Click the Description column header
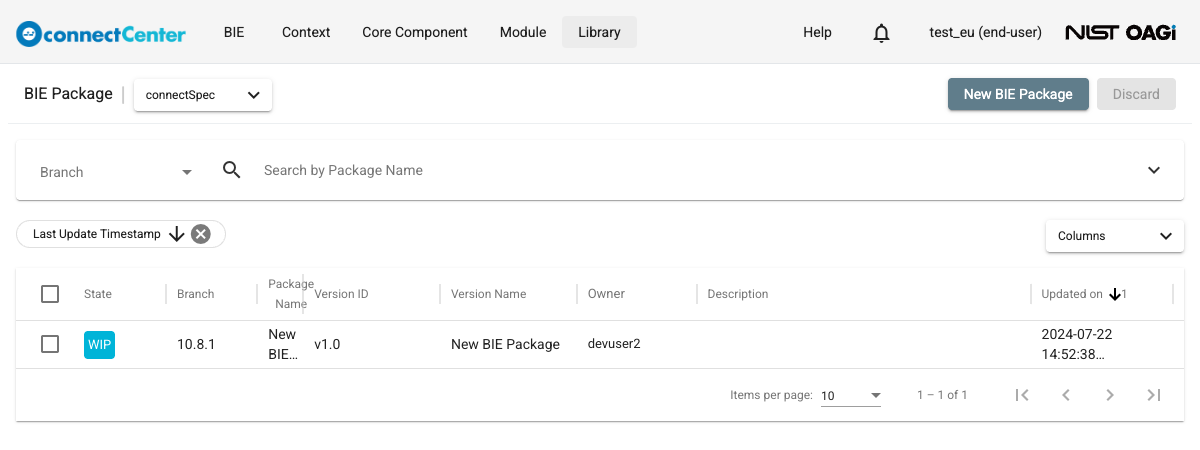The width and height of the screenshot is (1200, 450). click(738, 294)
